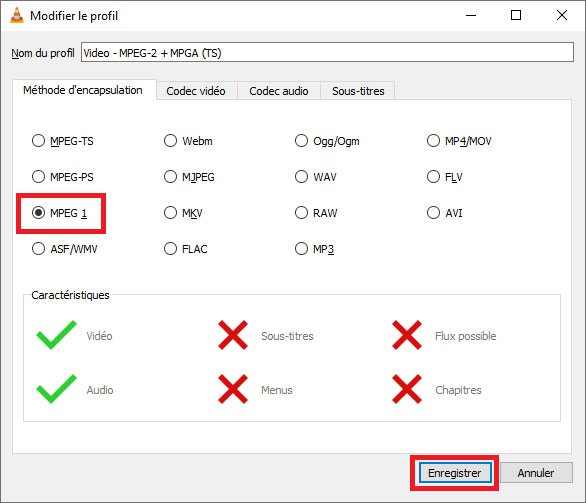Click the Menus feature label

click(277, 390)
